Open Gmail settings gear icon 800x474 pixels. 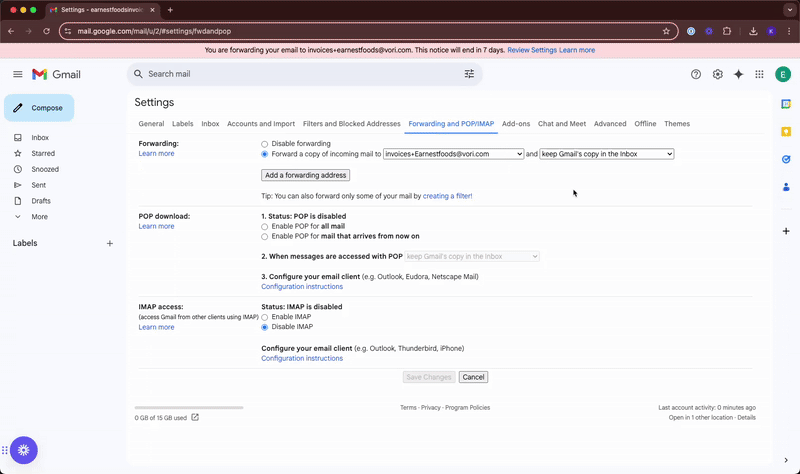click(717, 74)
